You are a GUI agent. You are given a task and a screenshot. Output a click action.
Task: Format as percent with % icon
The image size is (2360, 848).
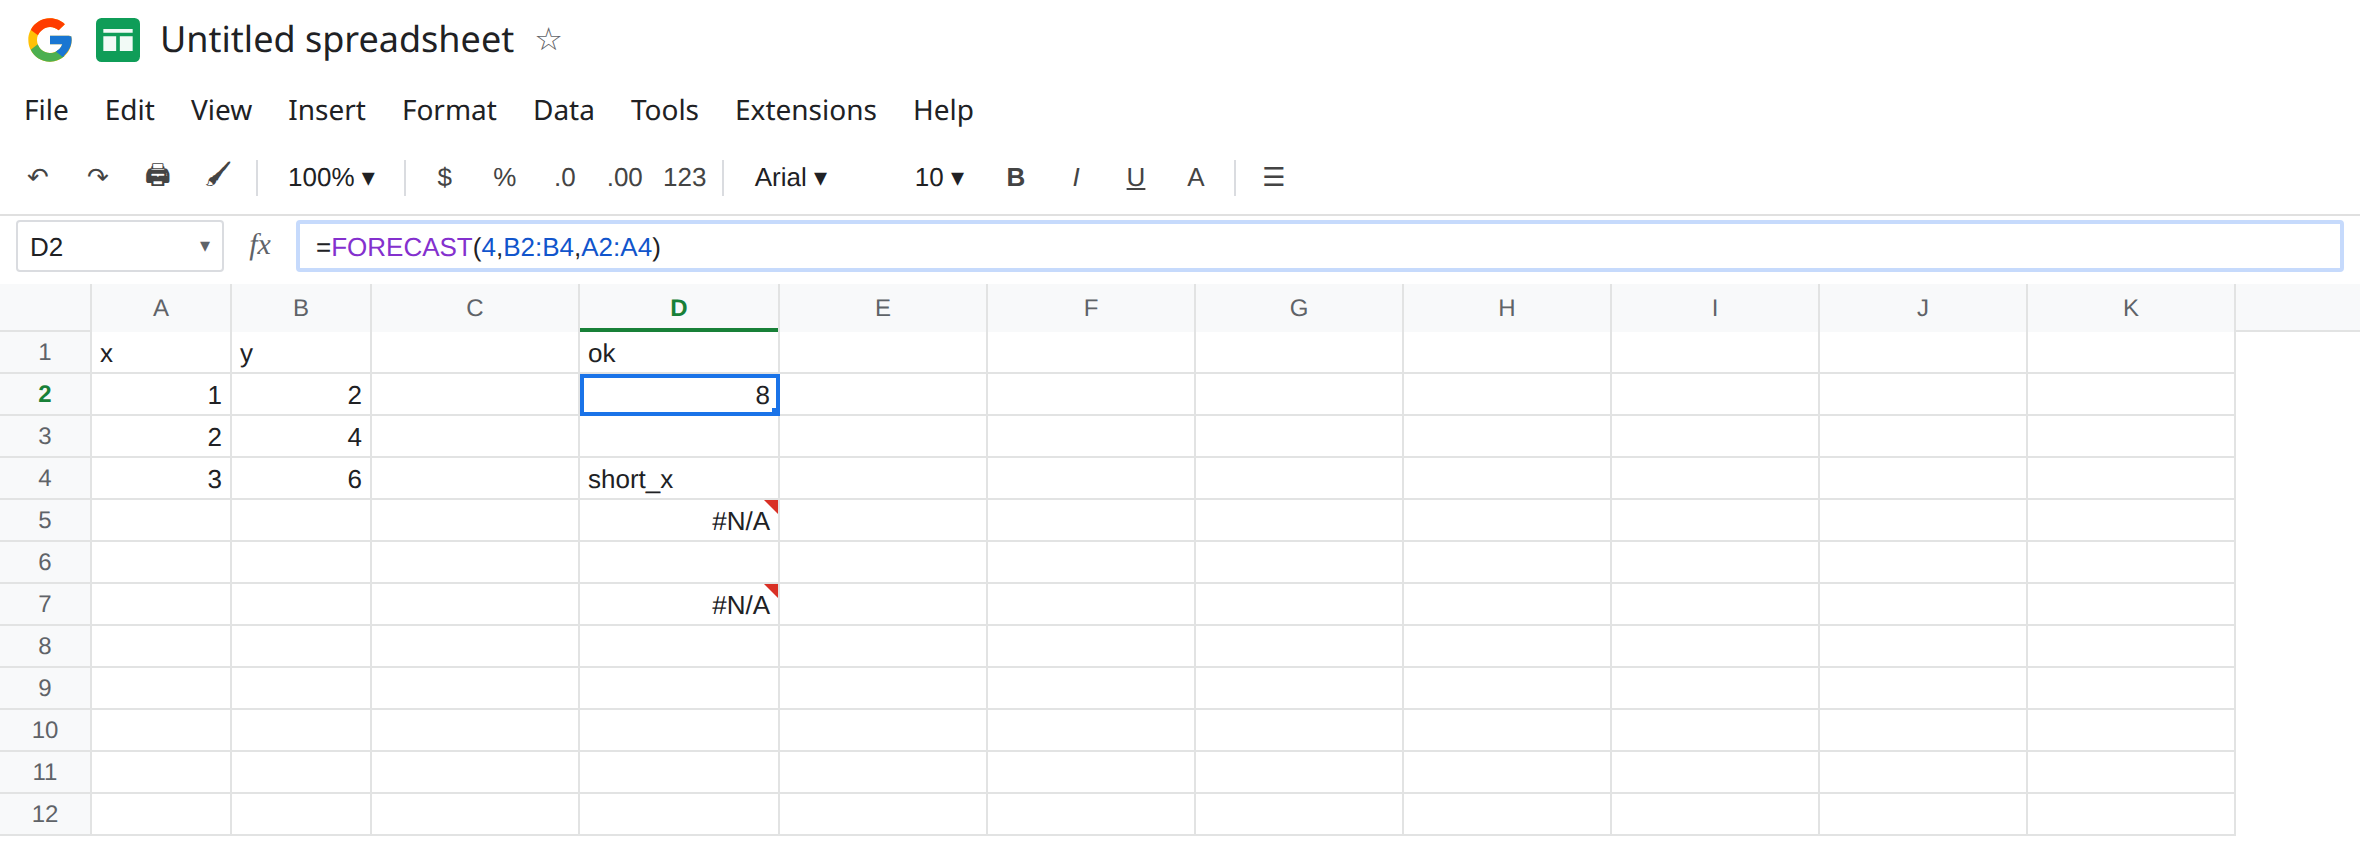coord(505,177)
